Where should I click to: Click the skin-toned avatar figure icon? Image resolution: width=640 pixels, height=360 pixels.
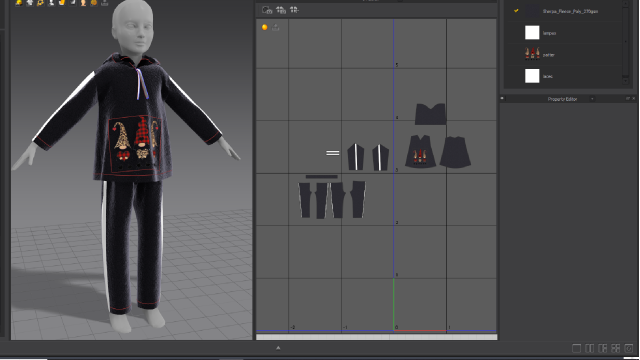click(83, 2)
